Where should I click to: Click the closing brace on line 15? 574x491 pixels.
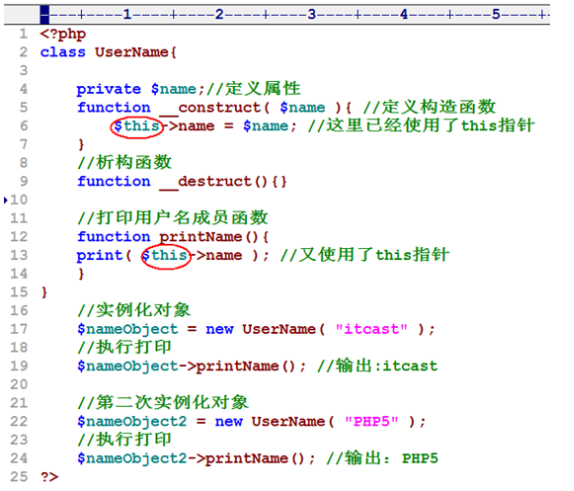[44, 292]
